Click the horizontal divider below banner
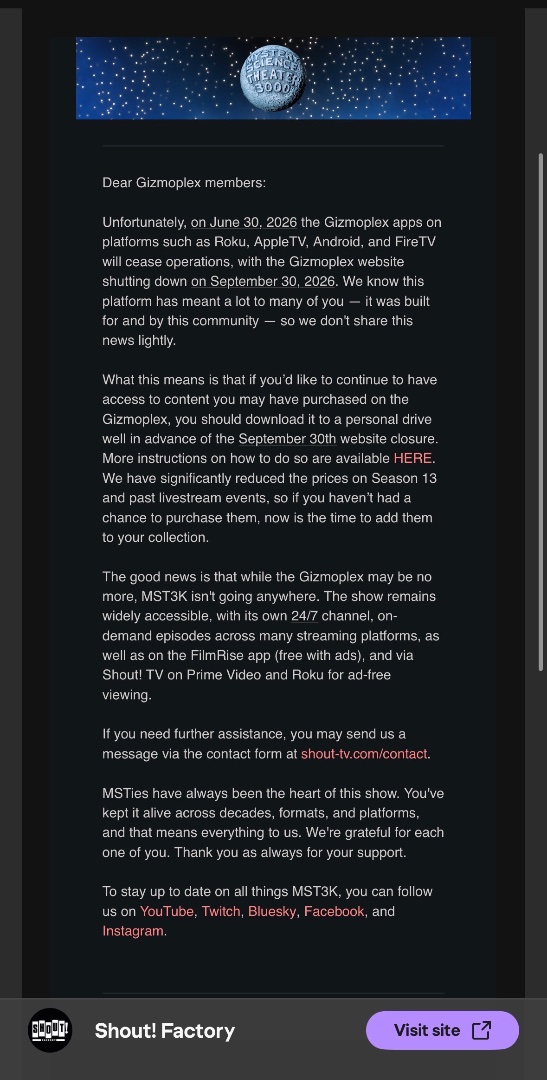The width and height of the screenshot is (547, 1080). click(x=274, y=146)
